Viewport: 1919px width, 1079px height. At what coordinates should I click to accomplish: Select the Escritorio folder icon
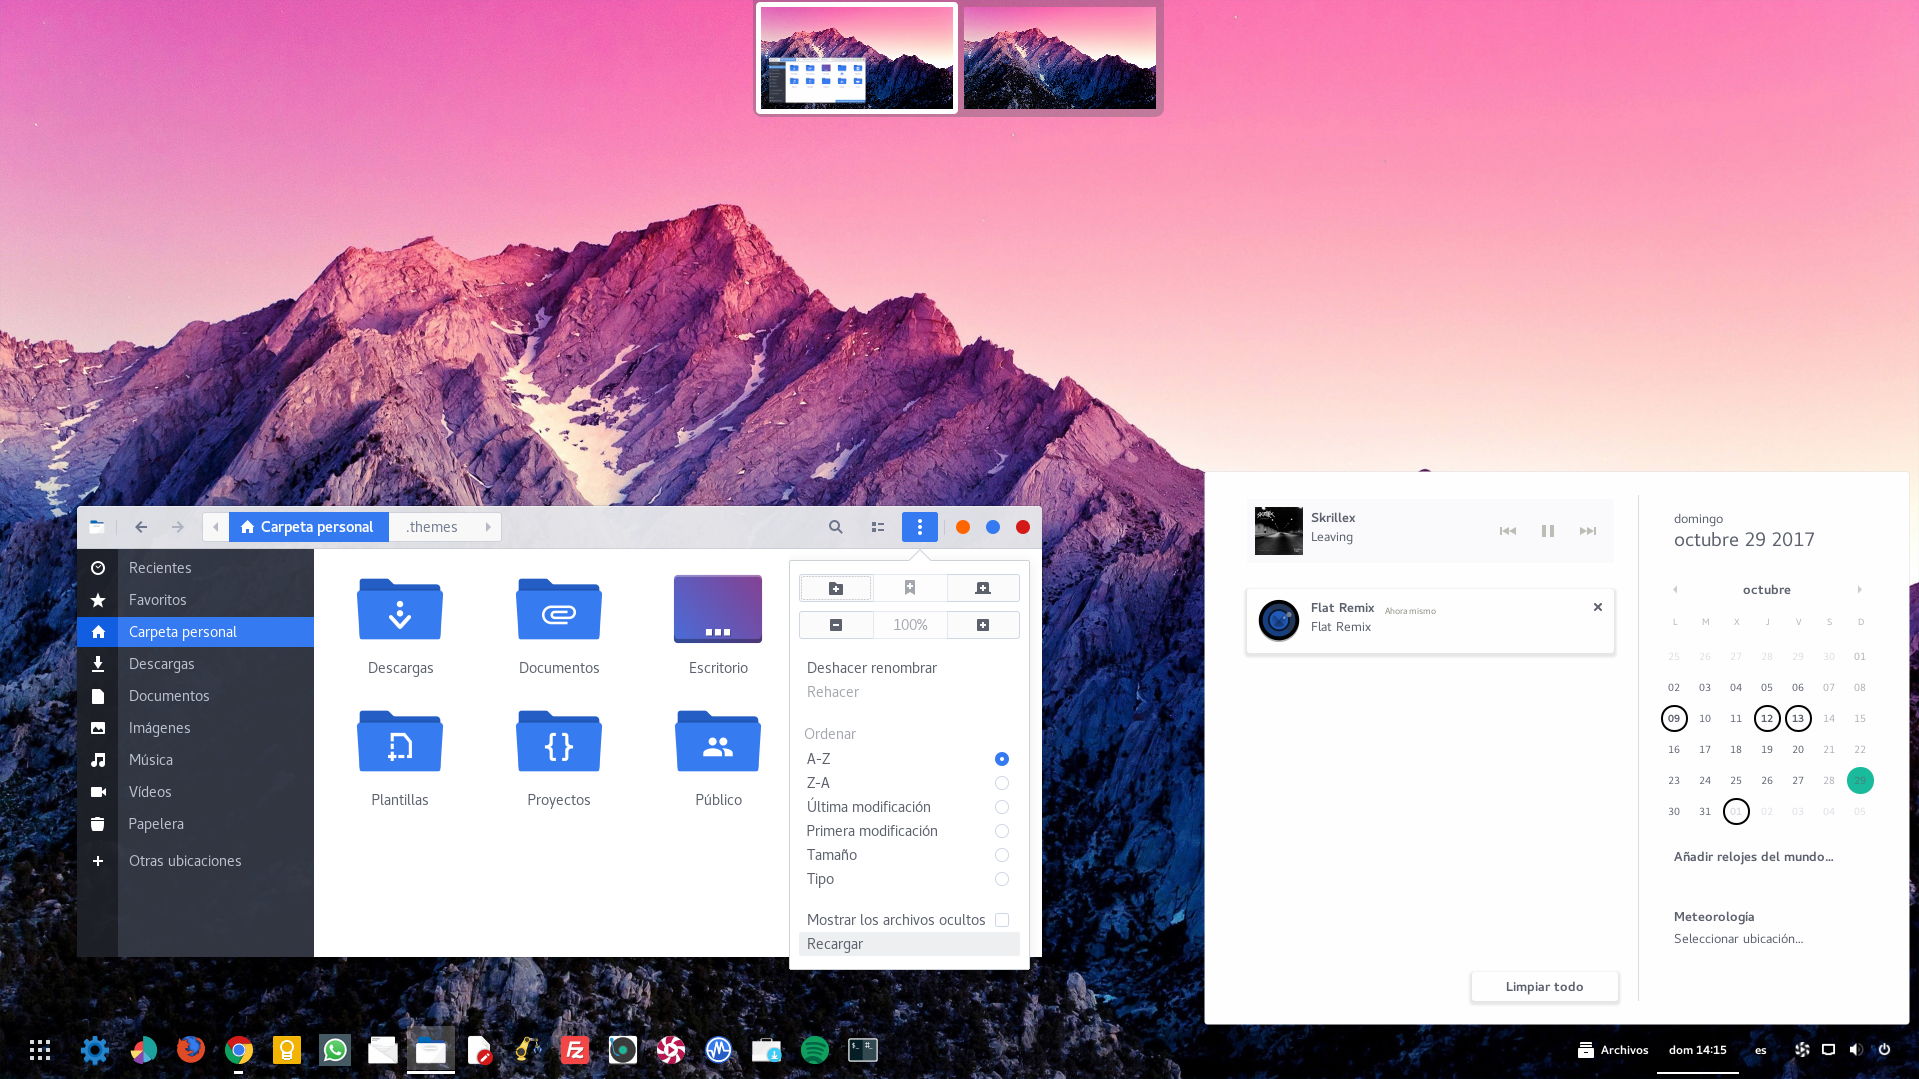(x=718, y=608)
